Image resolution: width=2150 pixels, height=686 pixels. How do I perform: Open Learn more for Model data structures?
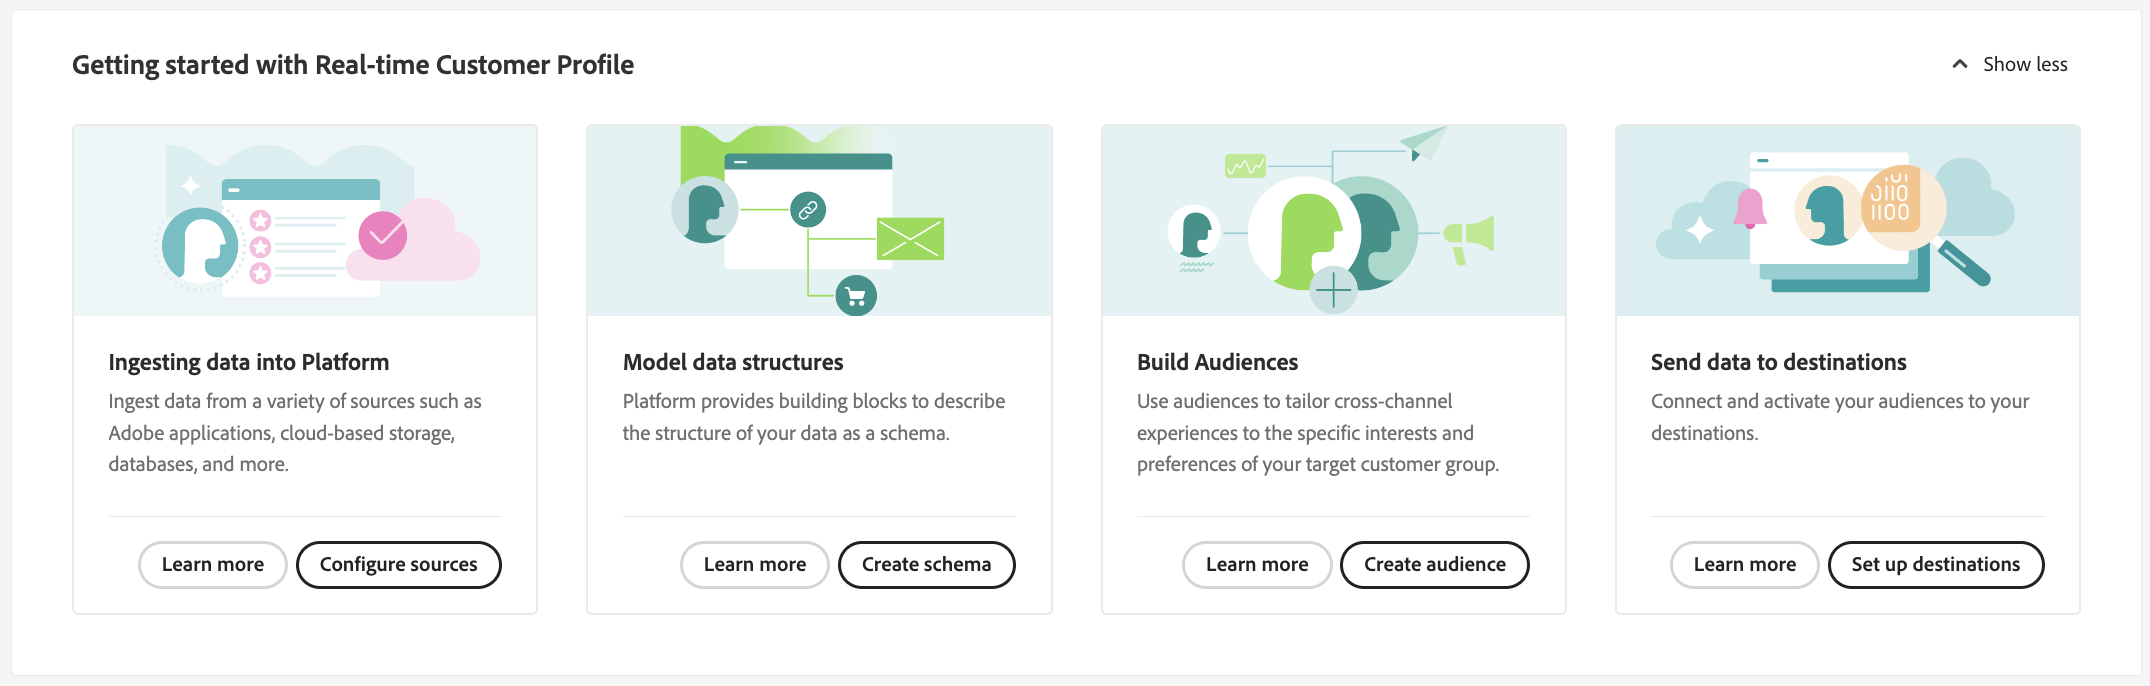755,565
